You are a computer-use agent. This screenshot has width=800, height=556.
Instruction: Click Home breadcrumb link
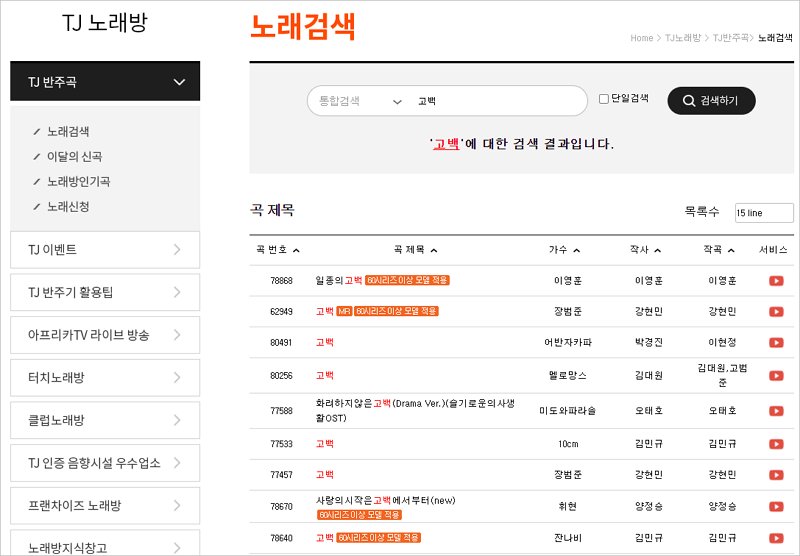click(x=641, y=38)
